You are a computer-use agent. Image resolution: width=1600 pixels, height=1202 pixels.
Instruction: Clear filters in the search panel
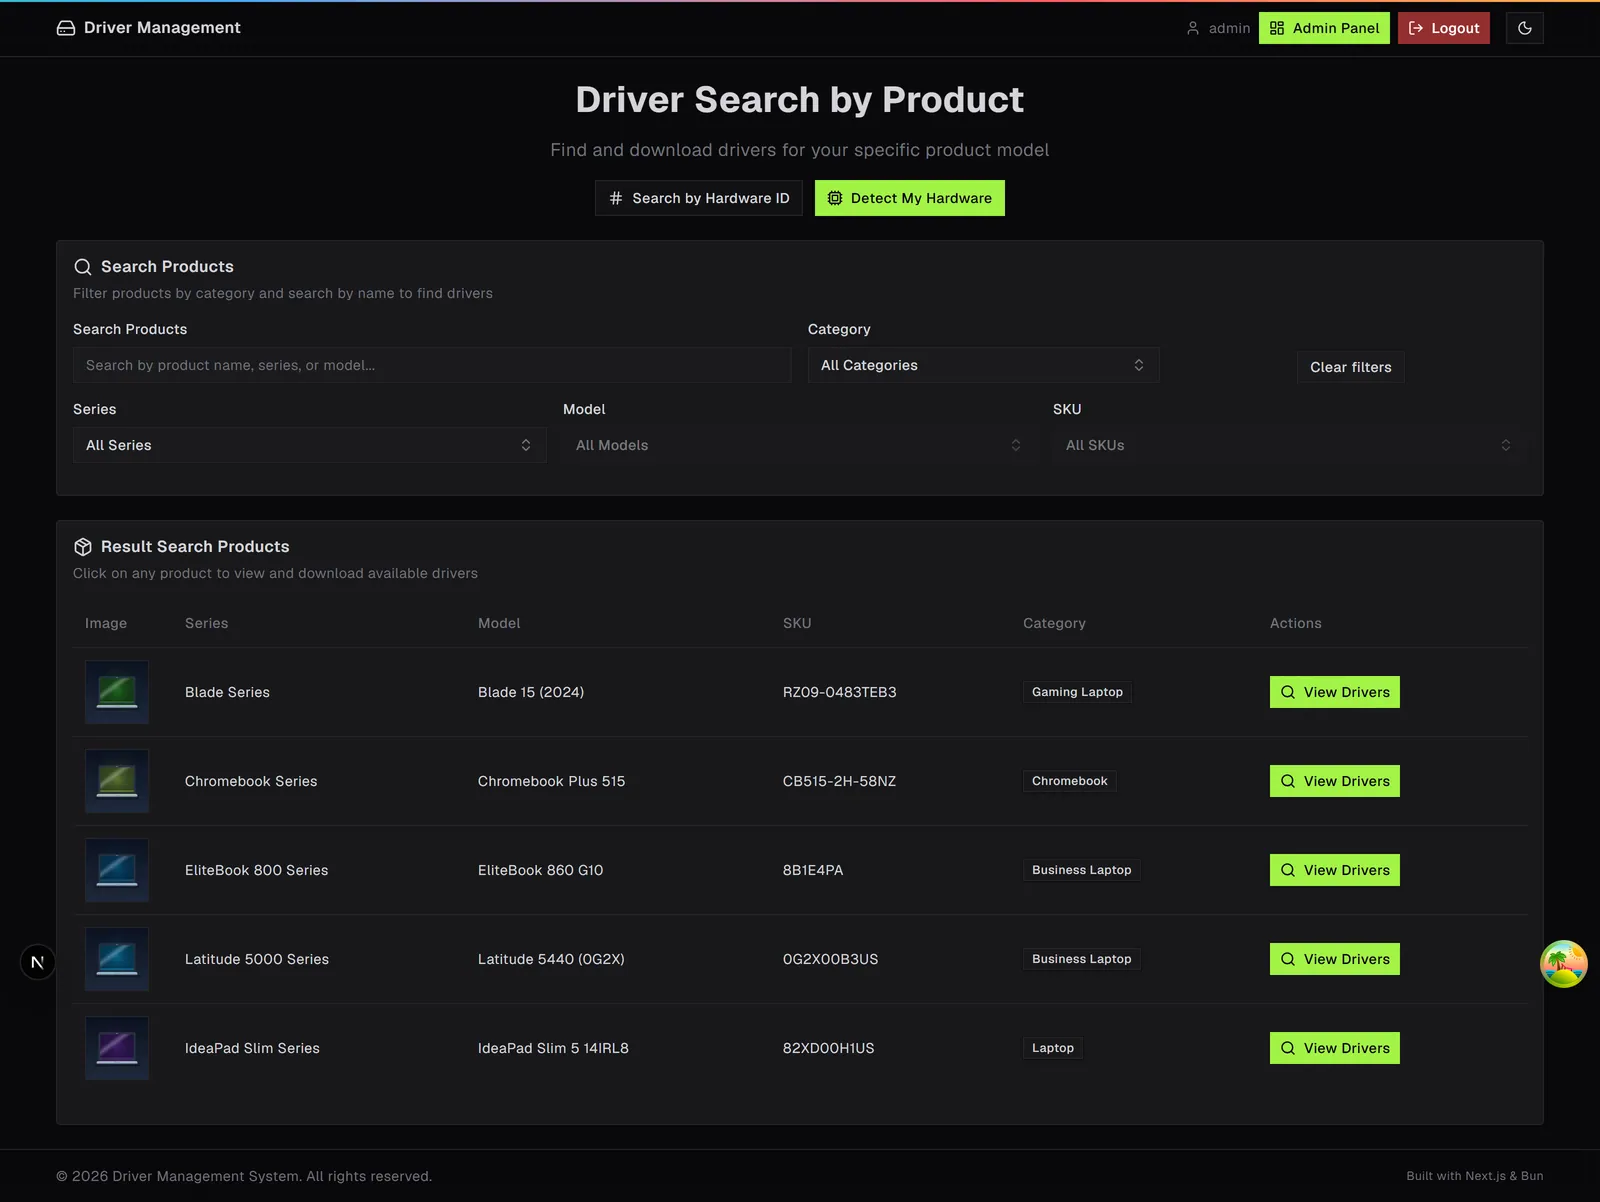[1351, 367]
